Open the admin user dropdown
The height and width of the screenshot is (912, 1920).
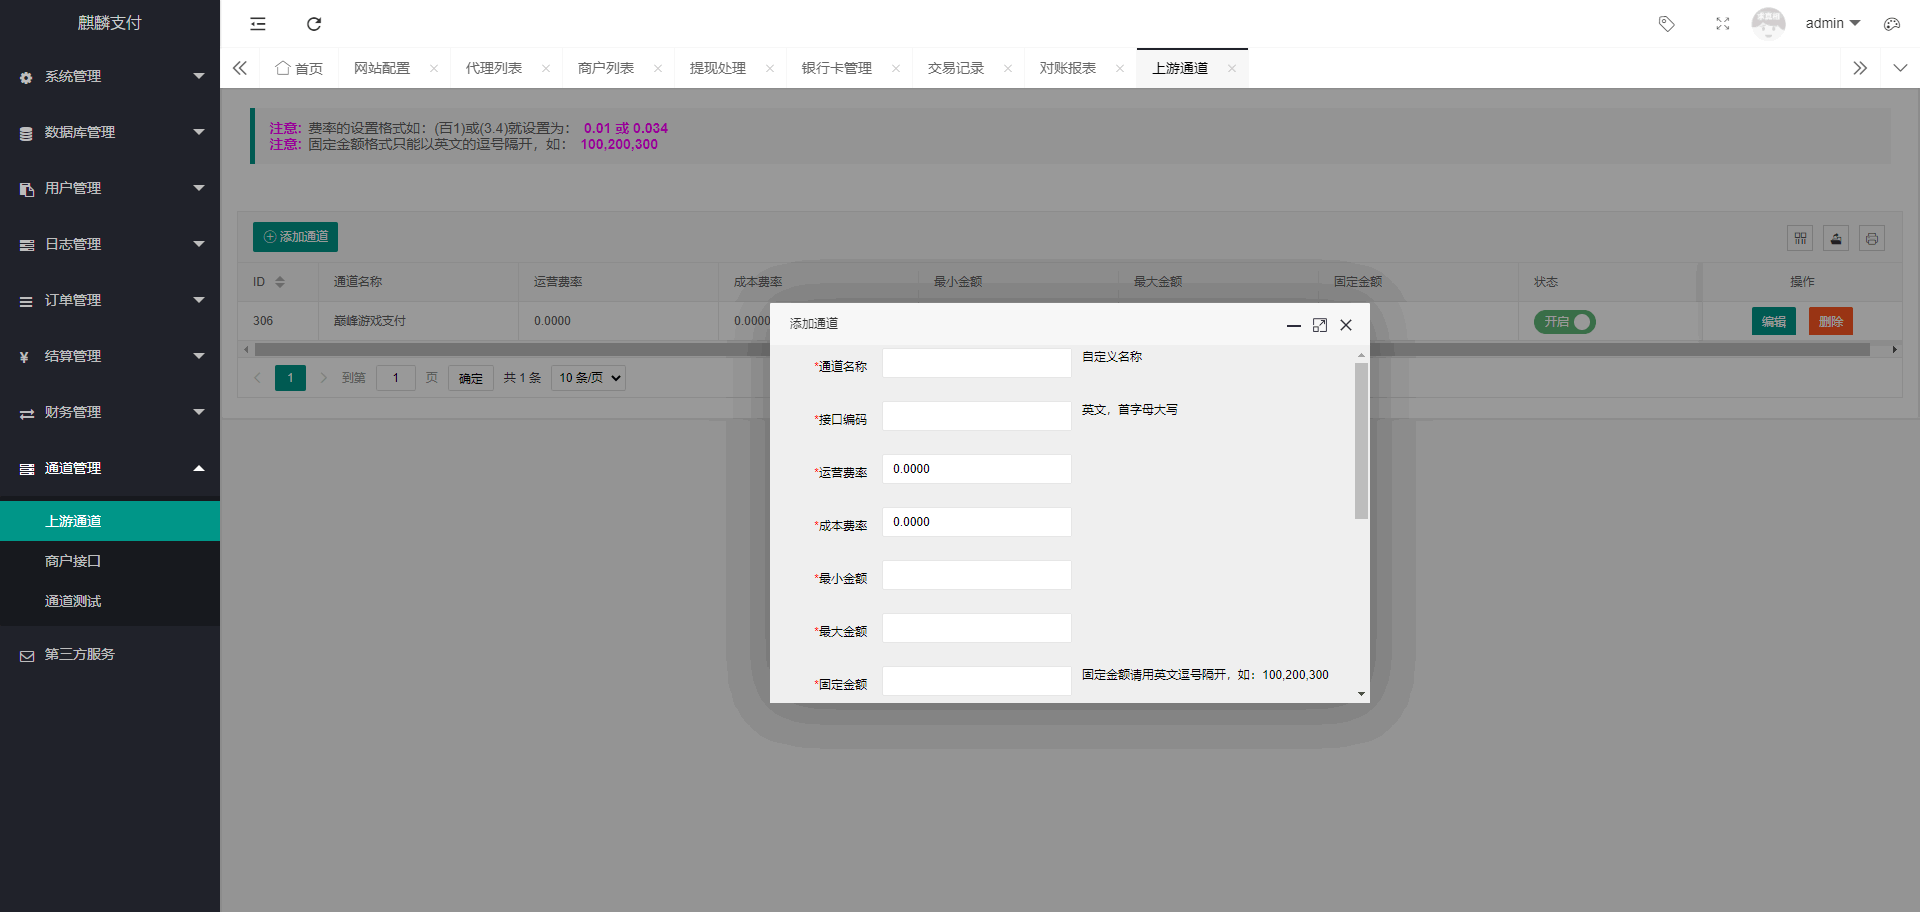[x=1832, y=23]
